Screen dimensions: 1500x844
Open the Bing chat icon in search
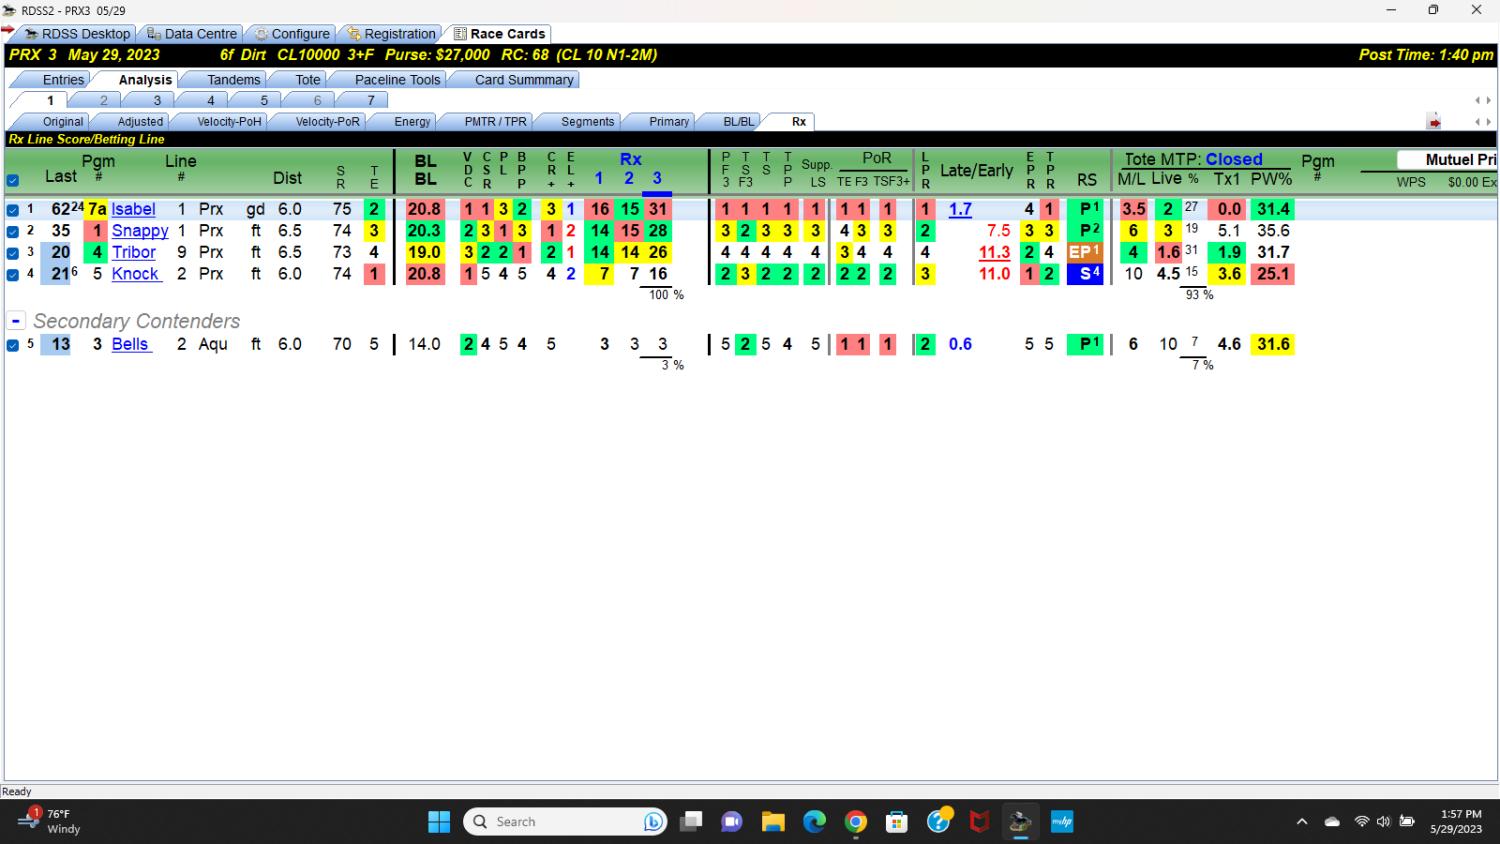654,822
